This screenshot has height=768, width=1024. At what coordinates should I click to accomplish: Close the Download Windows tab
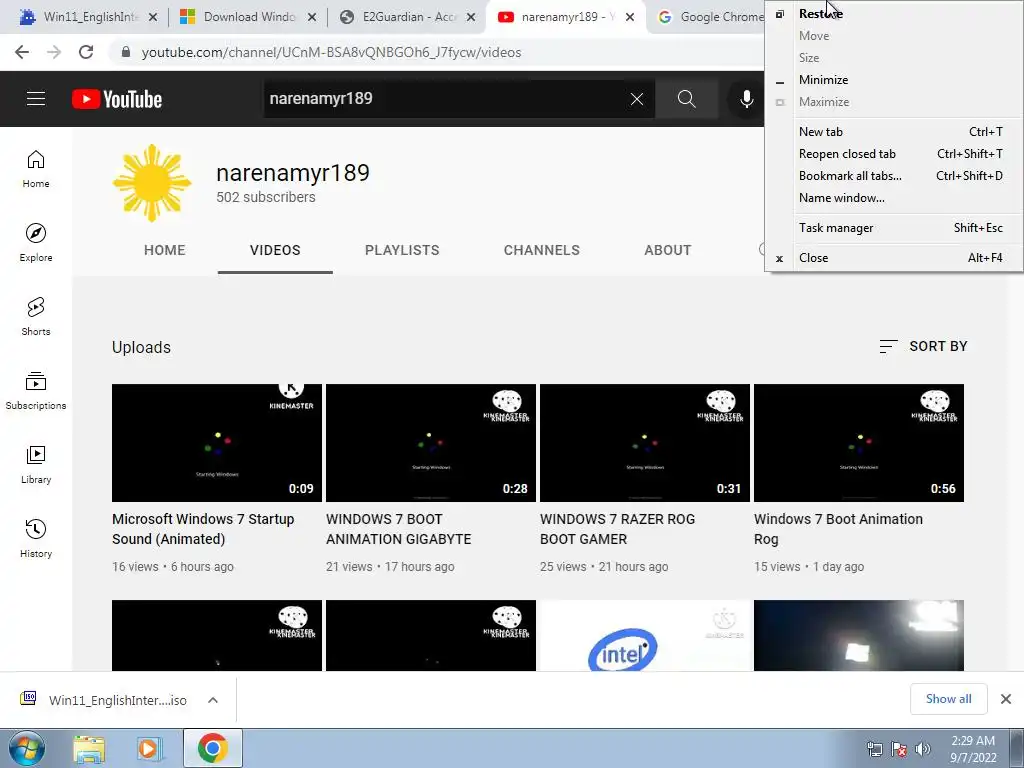coord(312,17)
